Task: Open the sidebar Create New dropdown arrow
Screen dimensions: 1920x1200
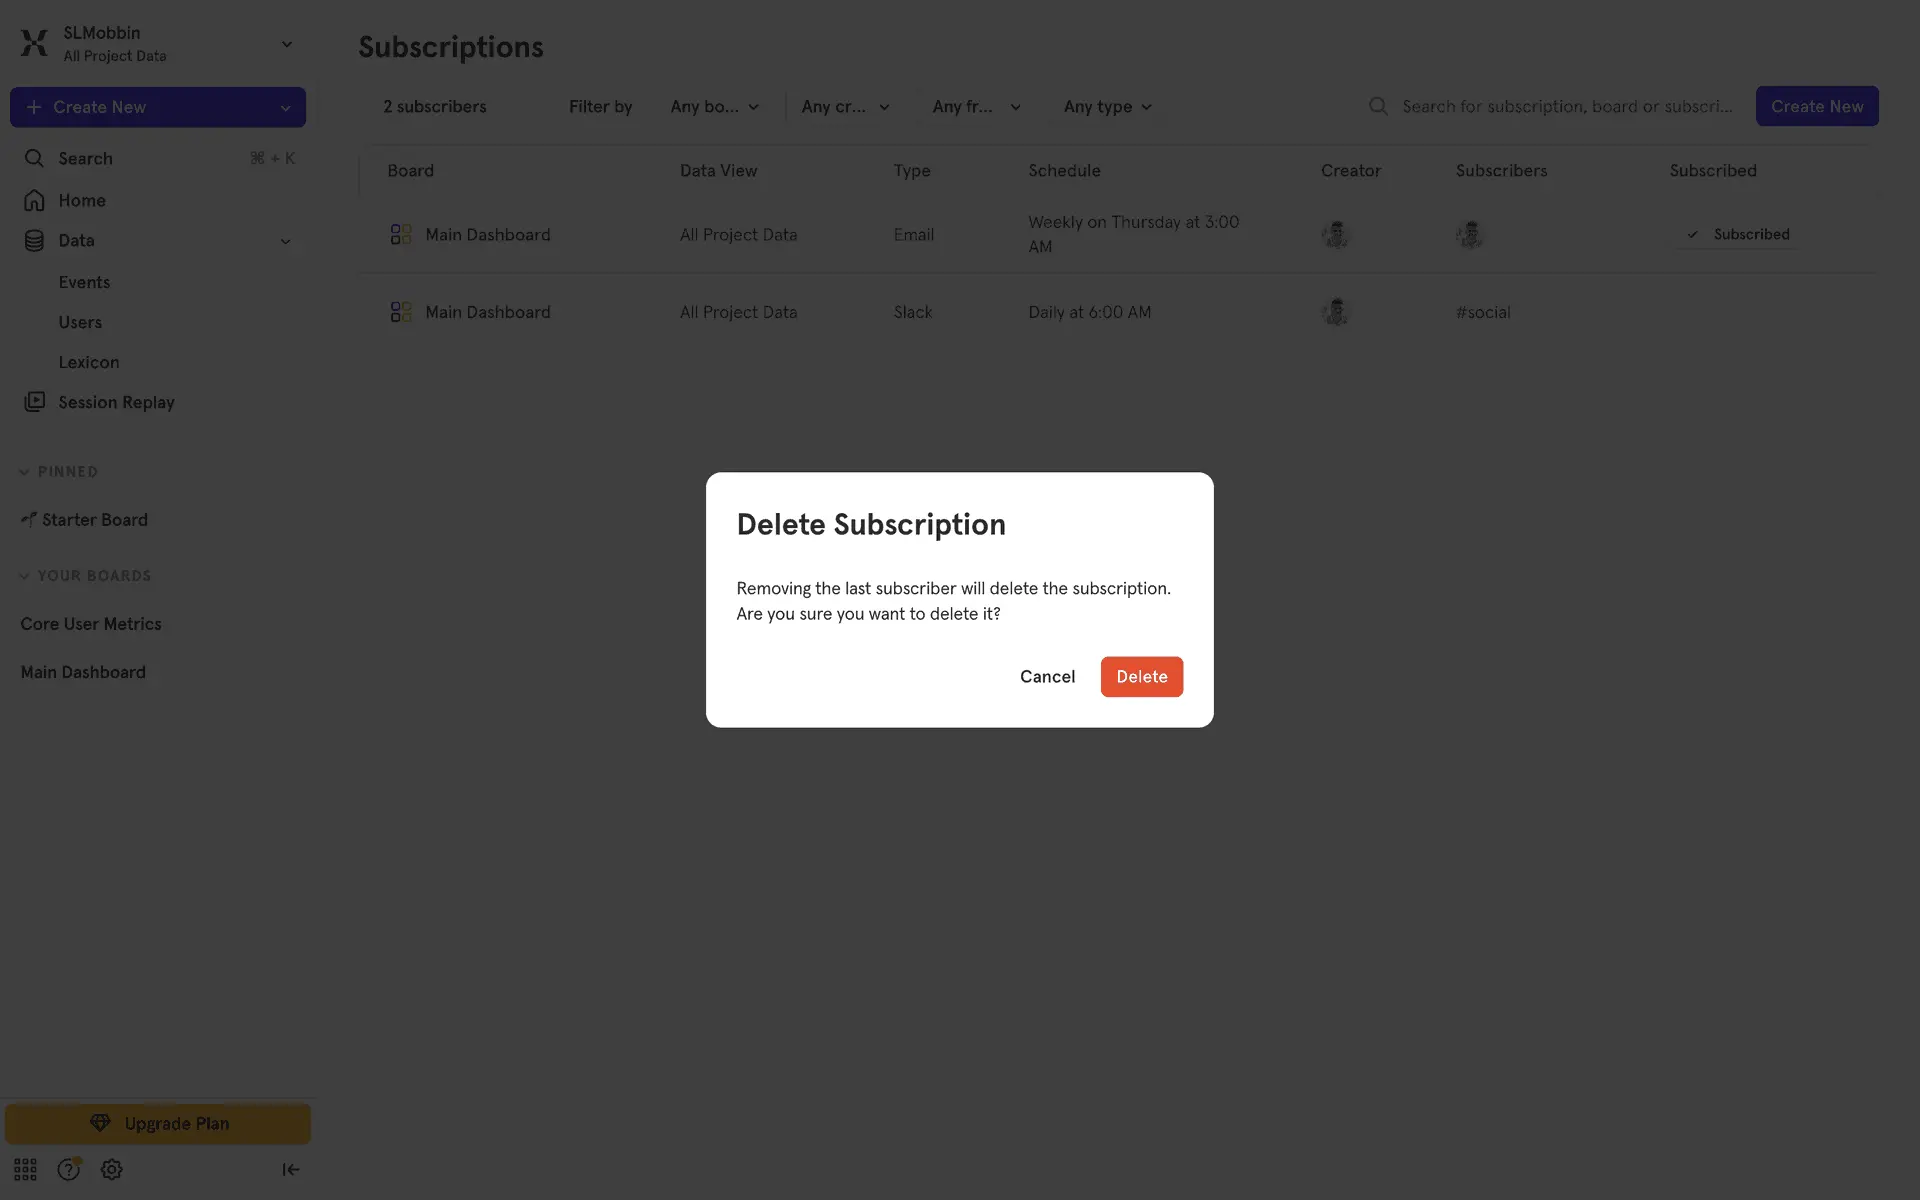Action: 285,108
